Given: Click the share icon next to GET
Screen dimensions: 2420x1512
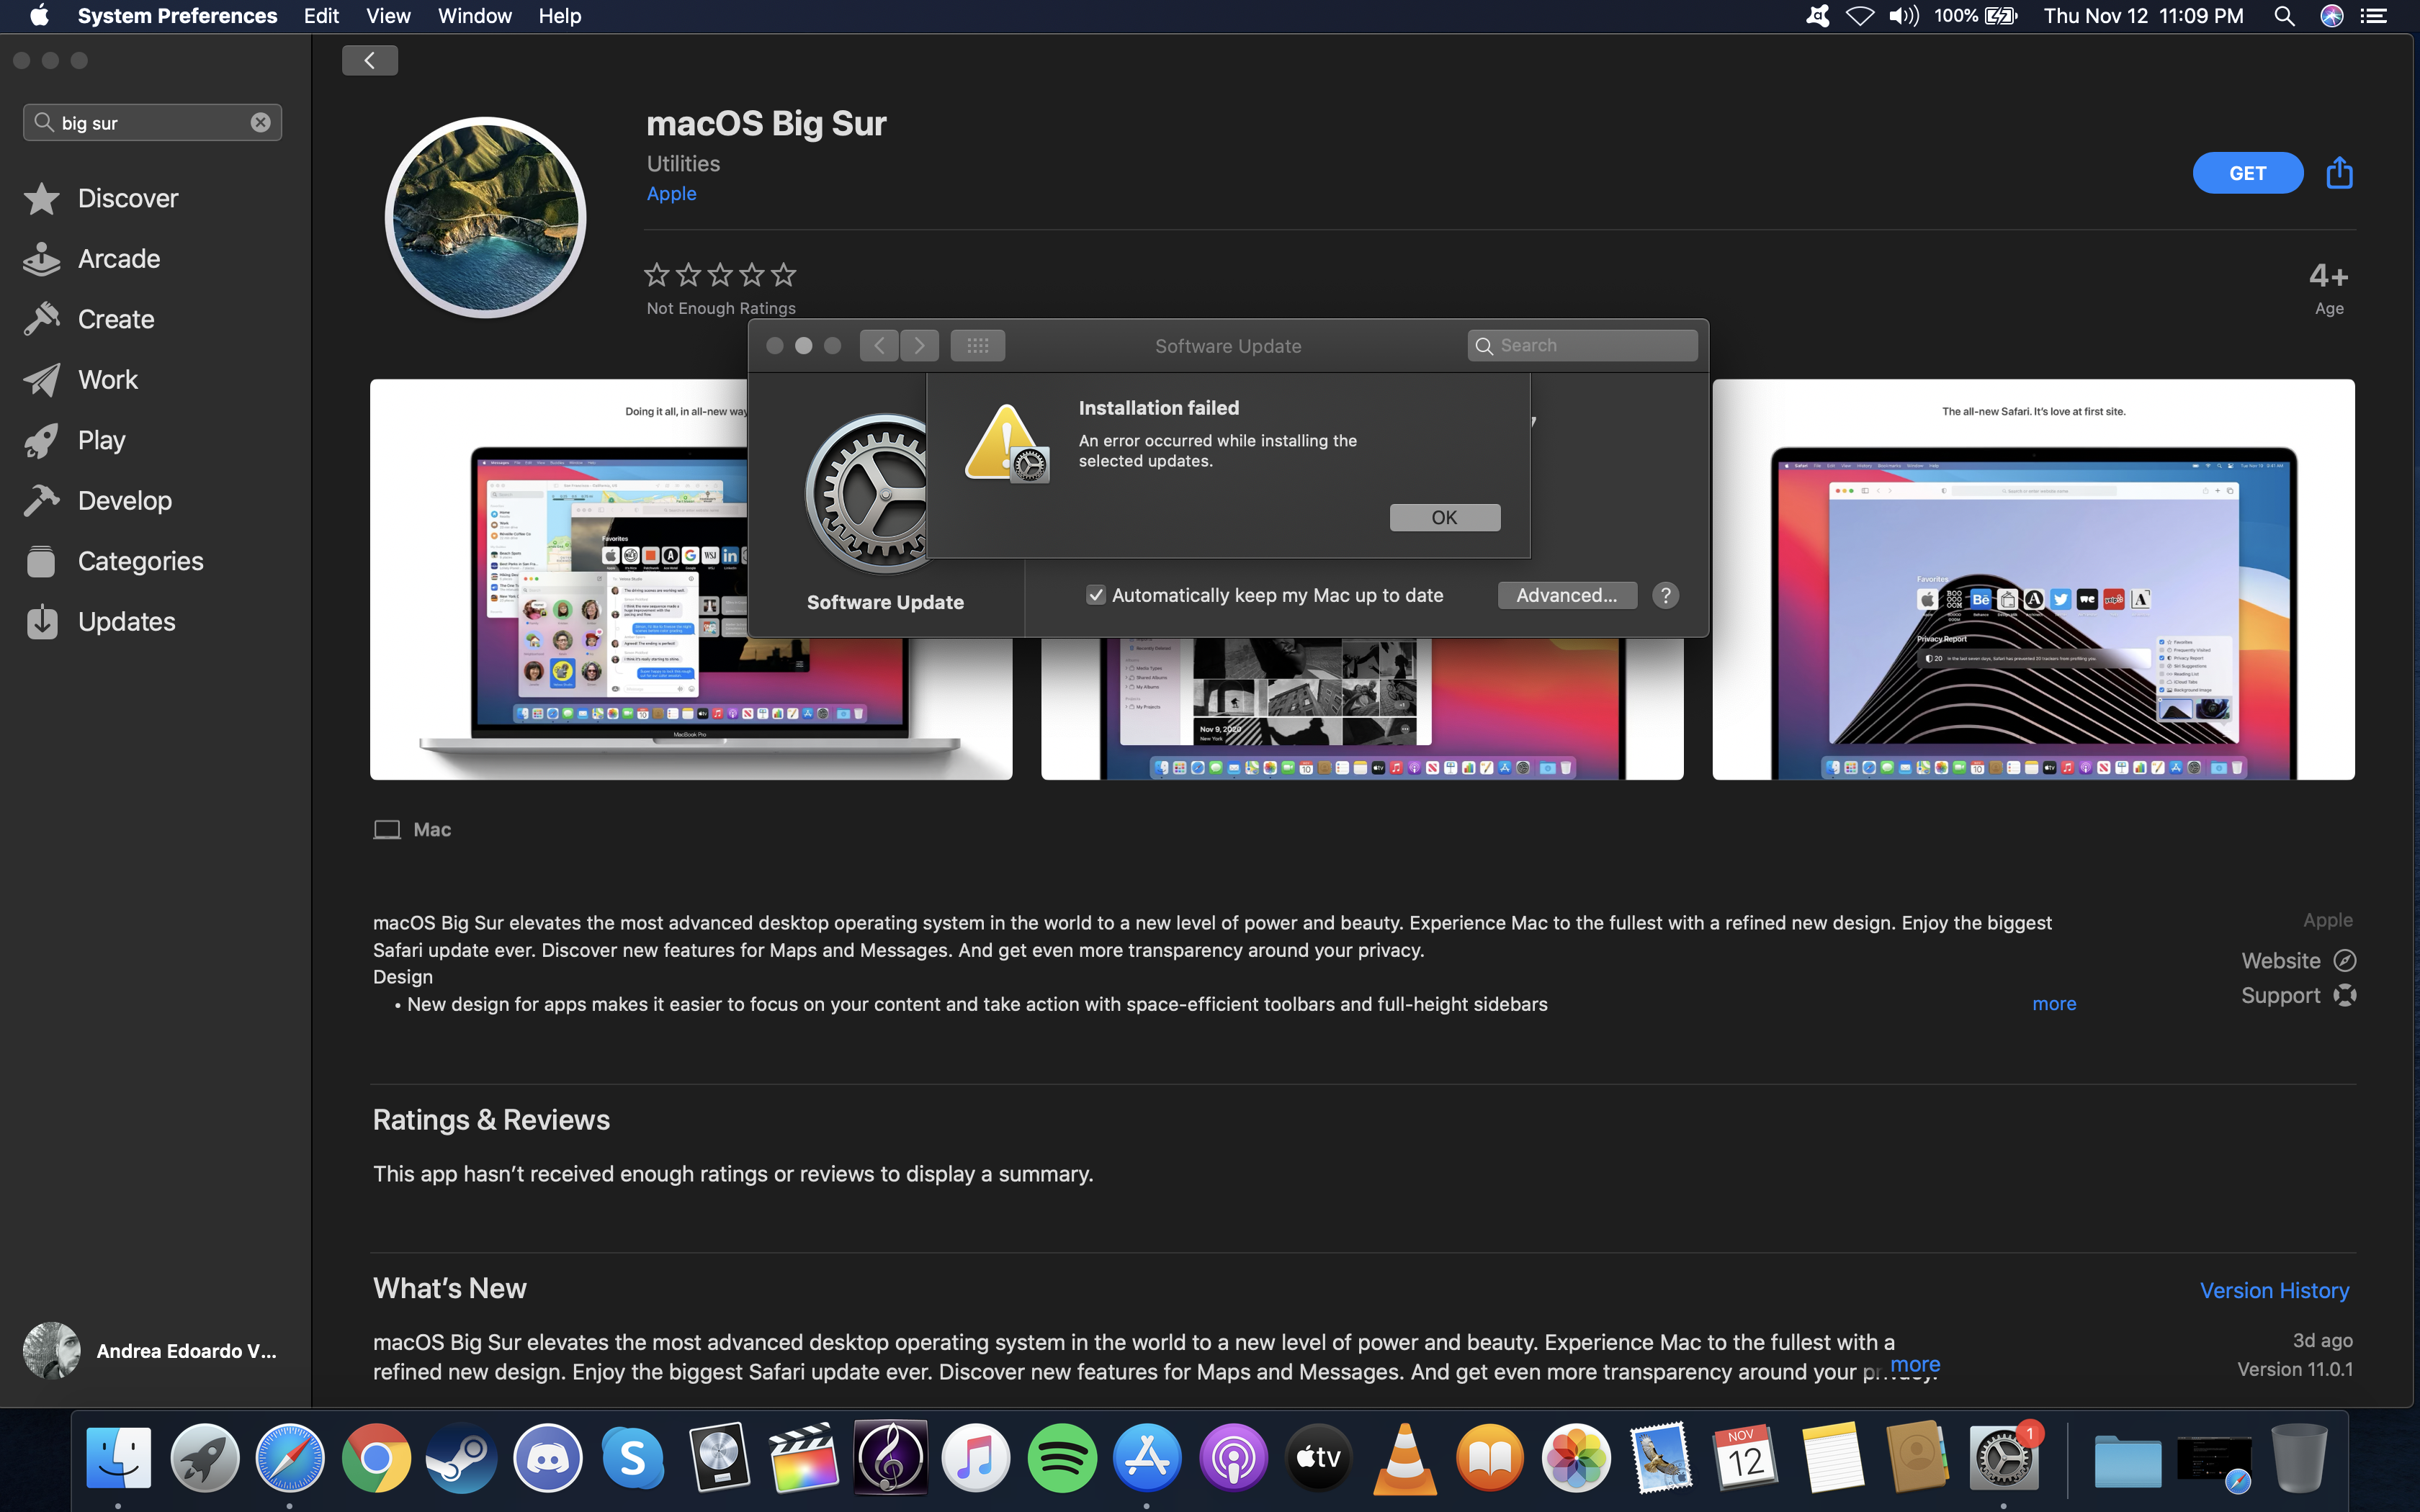Looking at the screenshot, I should (x=2339, y=173).
